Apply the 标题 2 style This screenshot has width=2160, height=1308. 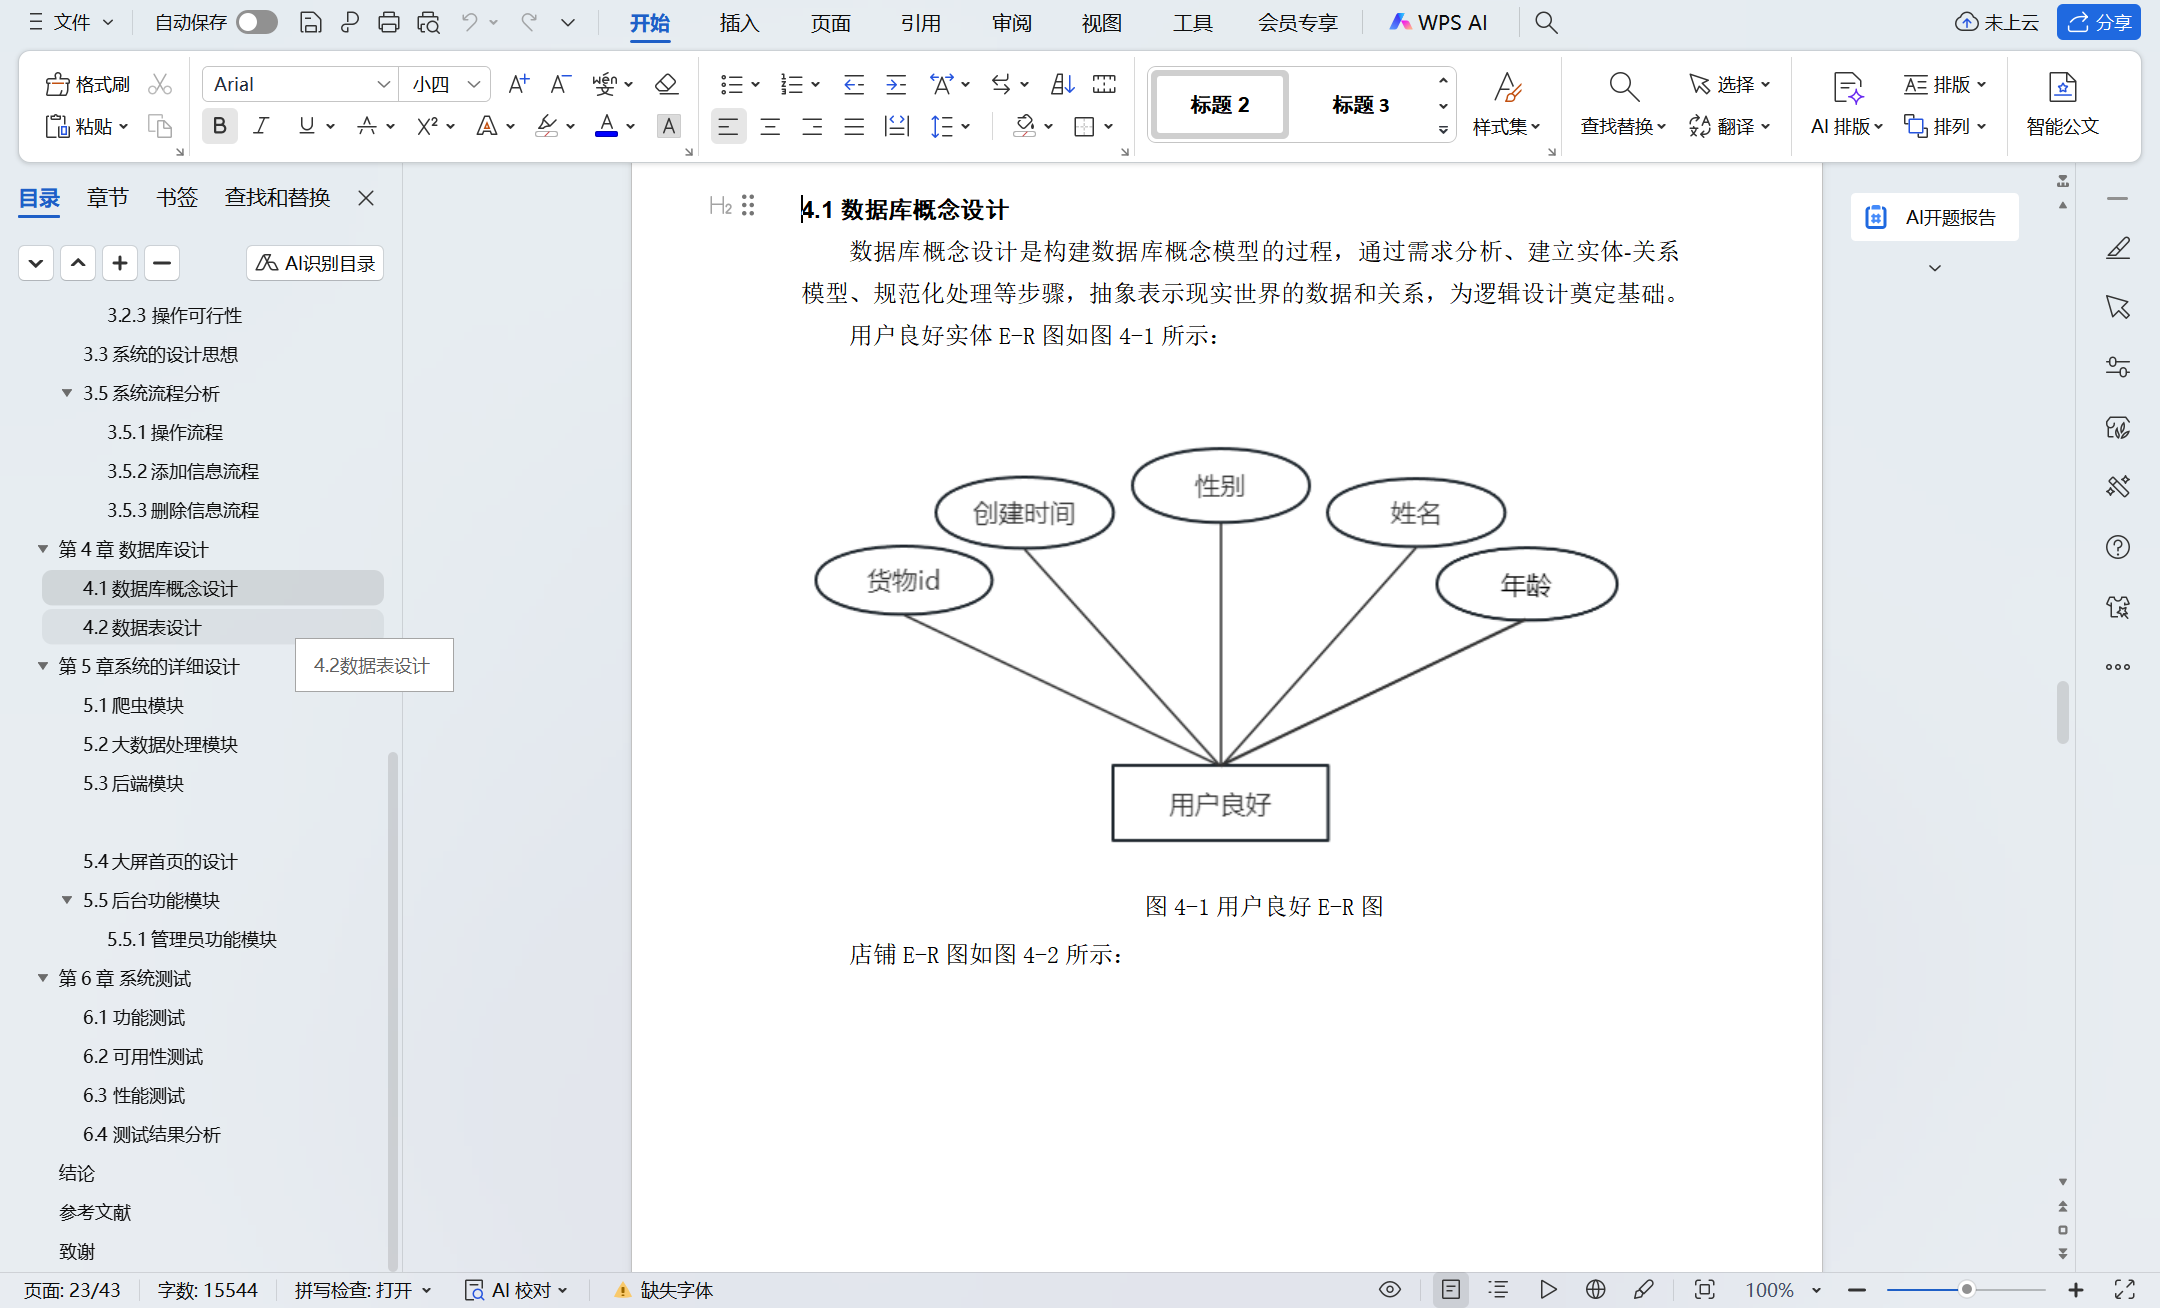pos(1220,104)
